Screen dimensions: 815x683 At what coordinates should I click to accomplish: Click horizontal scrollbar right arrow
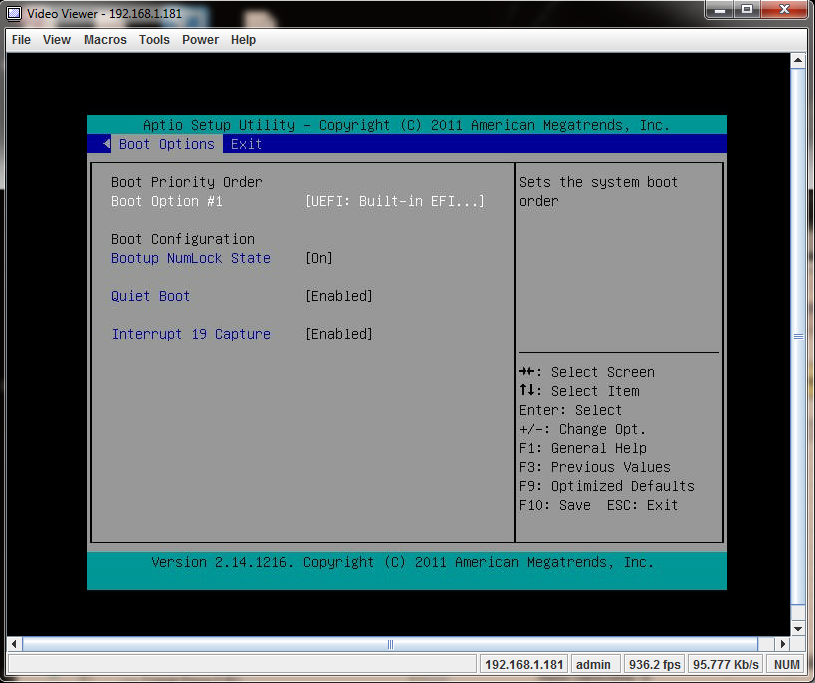781,644
